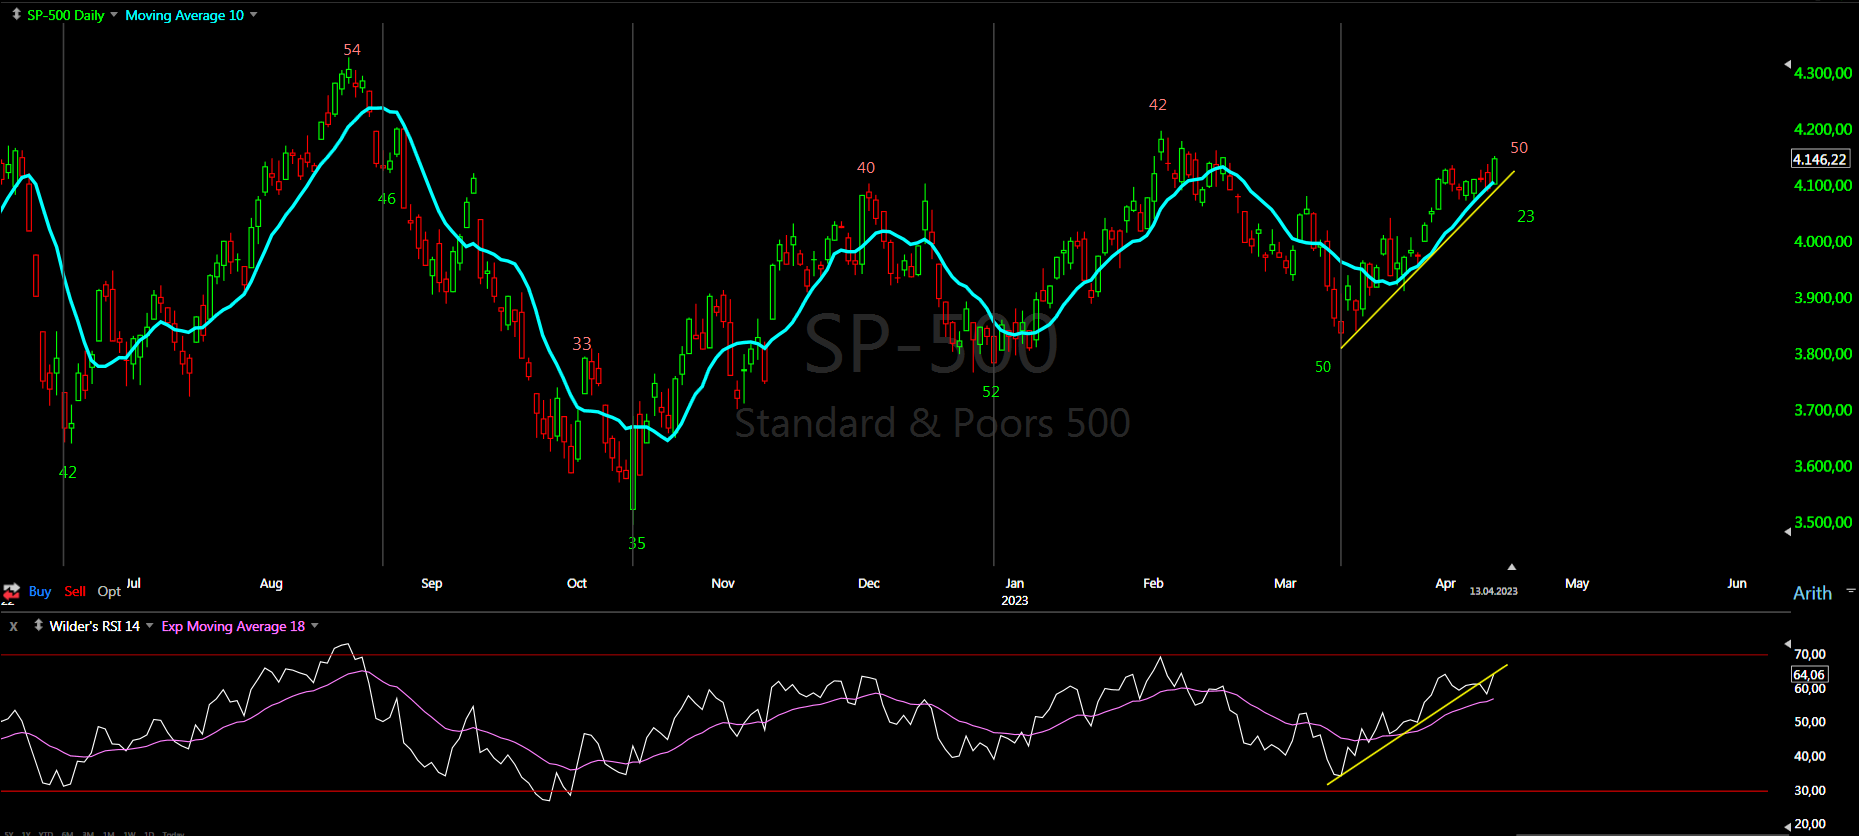Click the 4.300,00 price axis label
Image resolution: width=1859 pixels, height=836 pixels.
(1823, 73)
